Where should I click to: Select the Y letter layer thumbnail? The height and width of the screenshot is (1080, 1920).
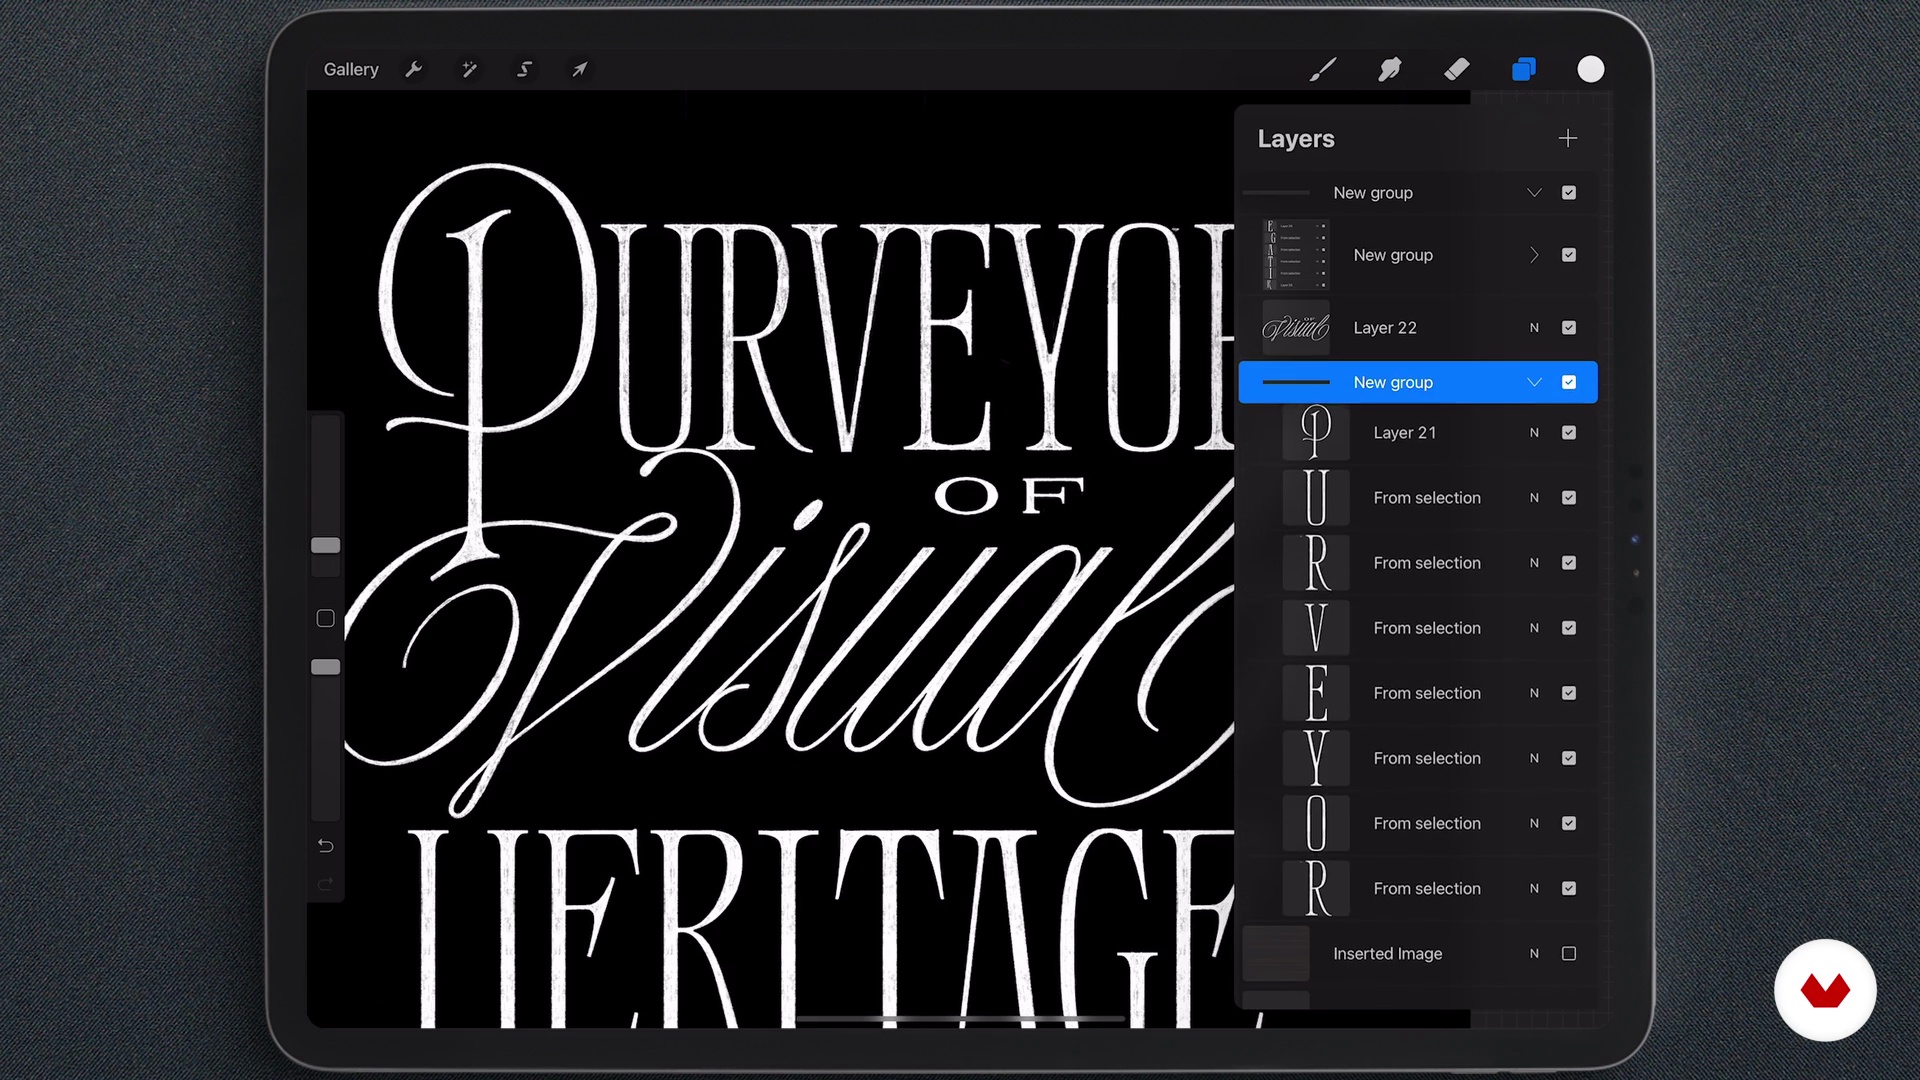click(x=1316, y=758)
